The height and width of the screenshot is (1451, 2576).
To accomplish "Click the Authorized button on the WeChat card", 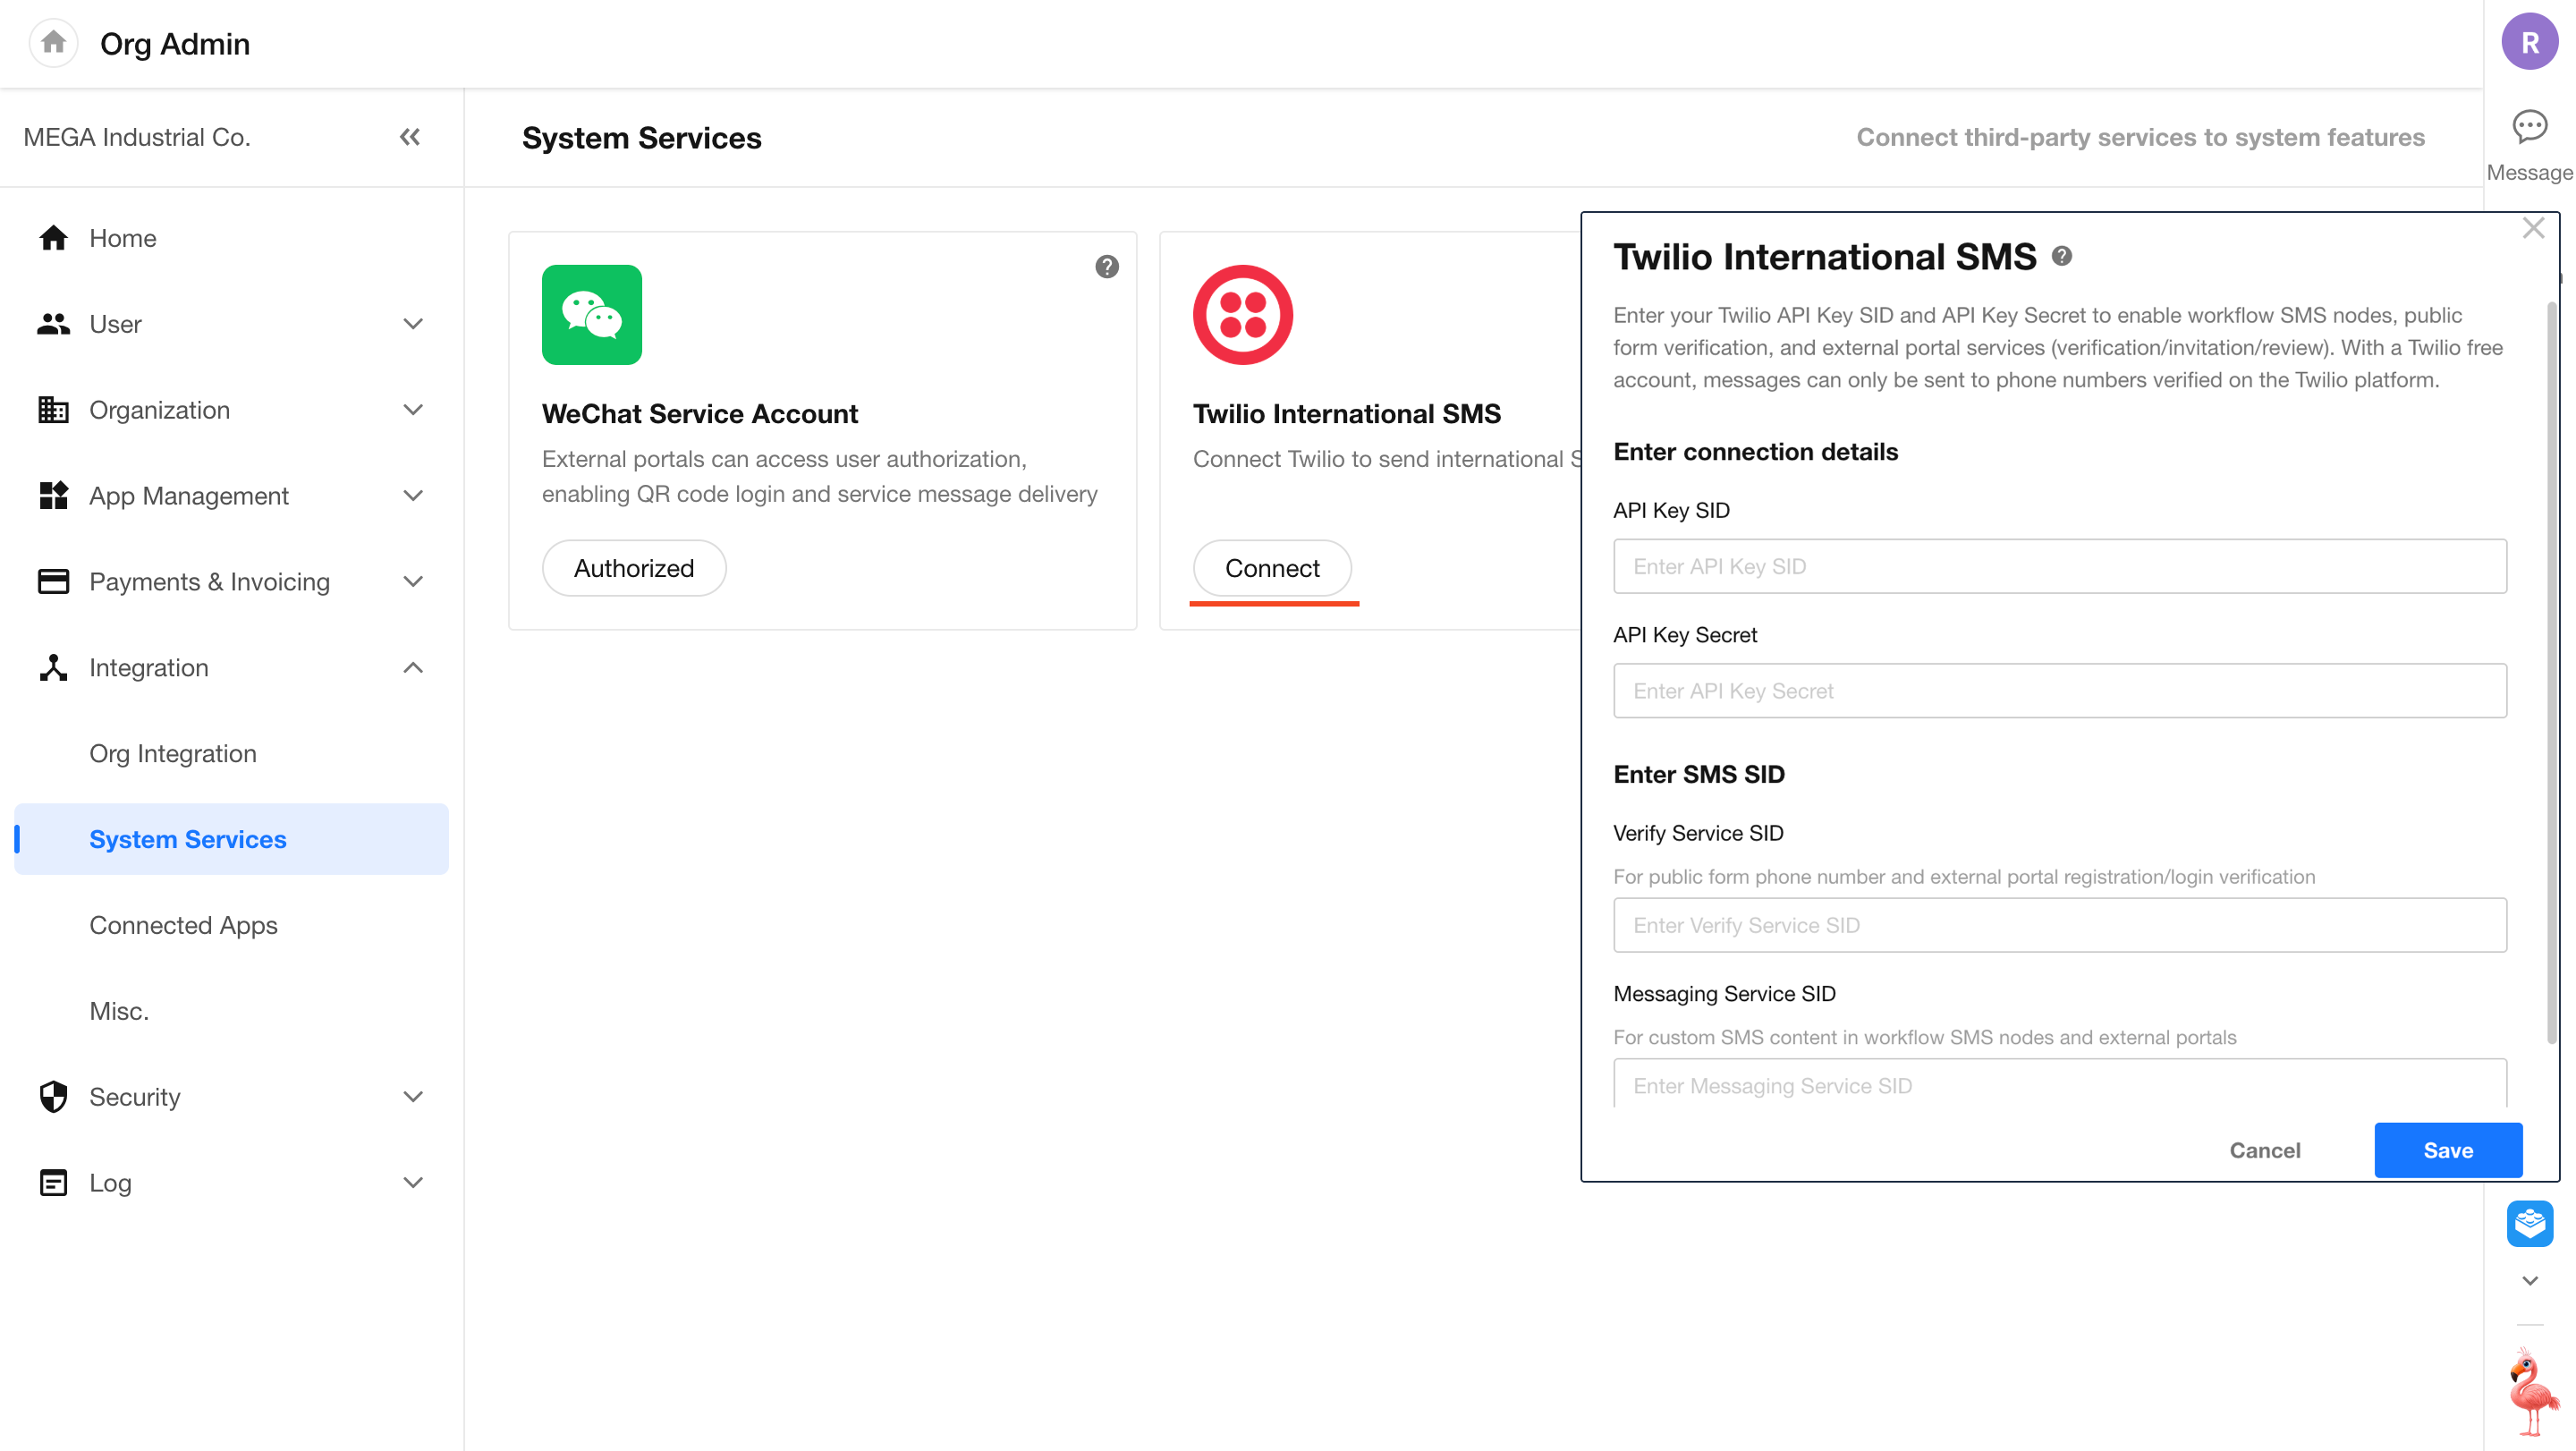I will (x=633, y=568).
